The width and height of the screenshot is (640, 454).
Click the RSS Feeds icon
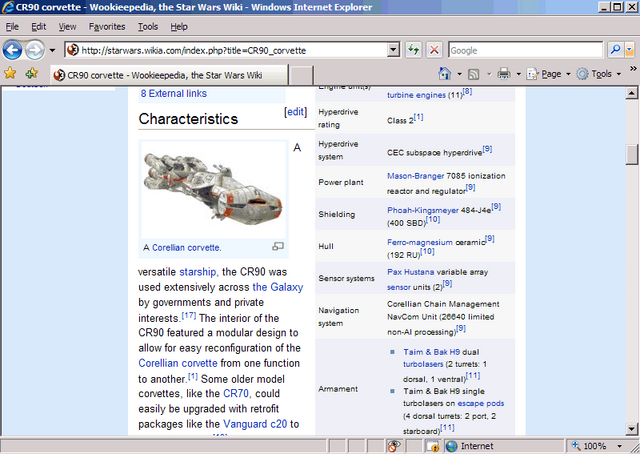click(473, 74)
